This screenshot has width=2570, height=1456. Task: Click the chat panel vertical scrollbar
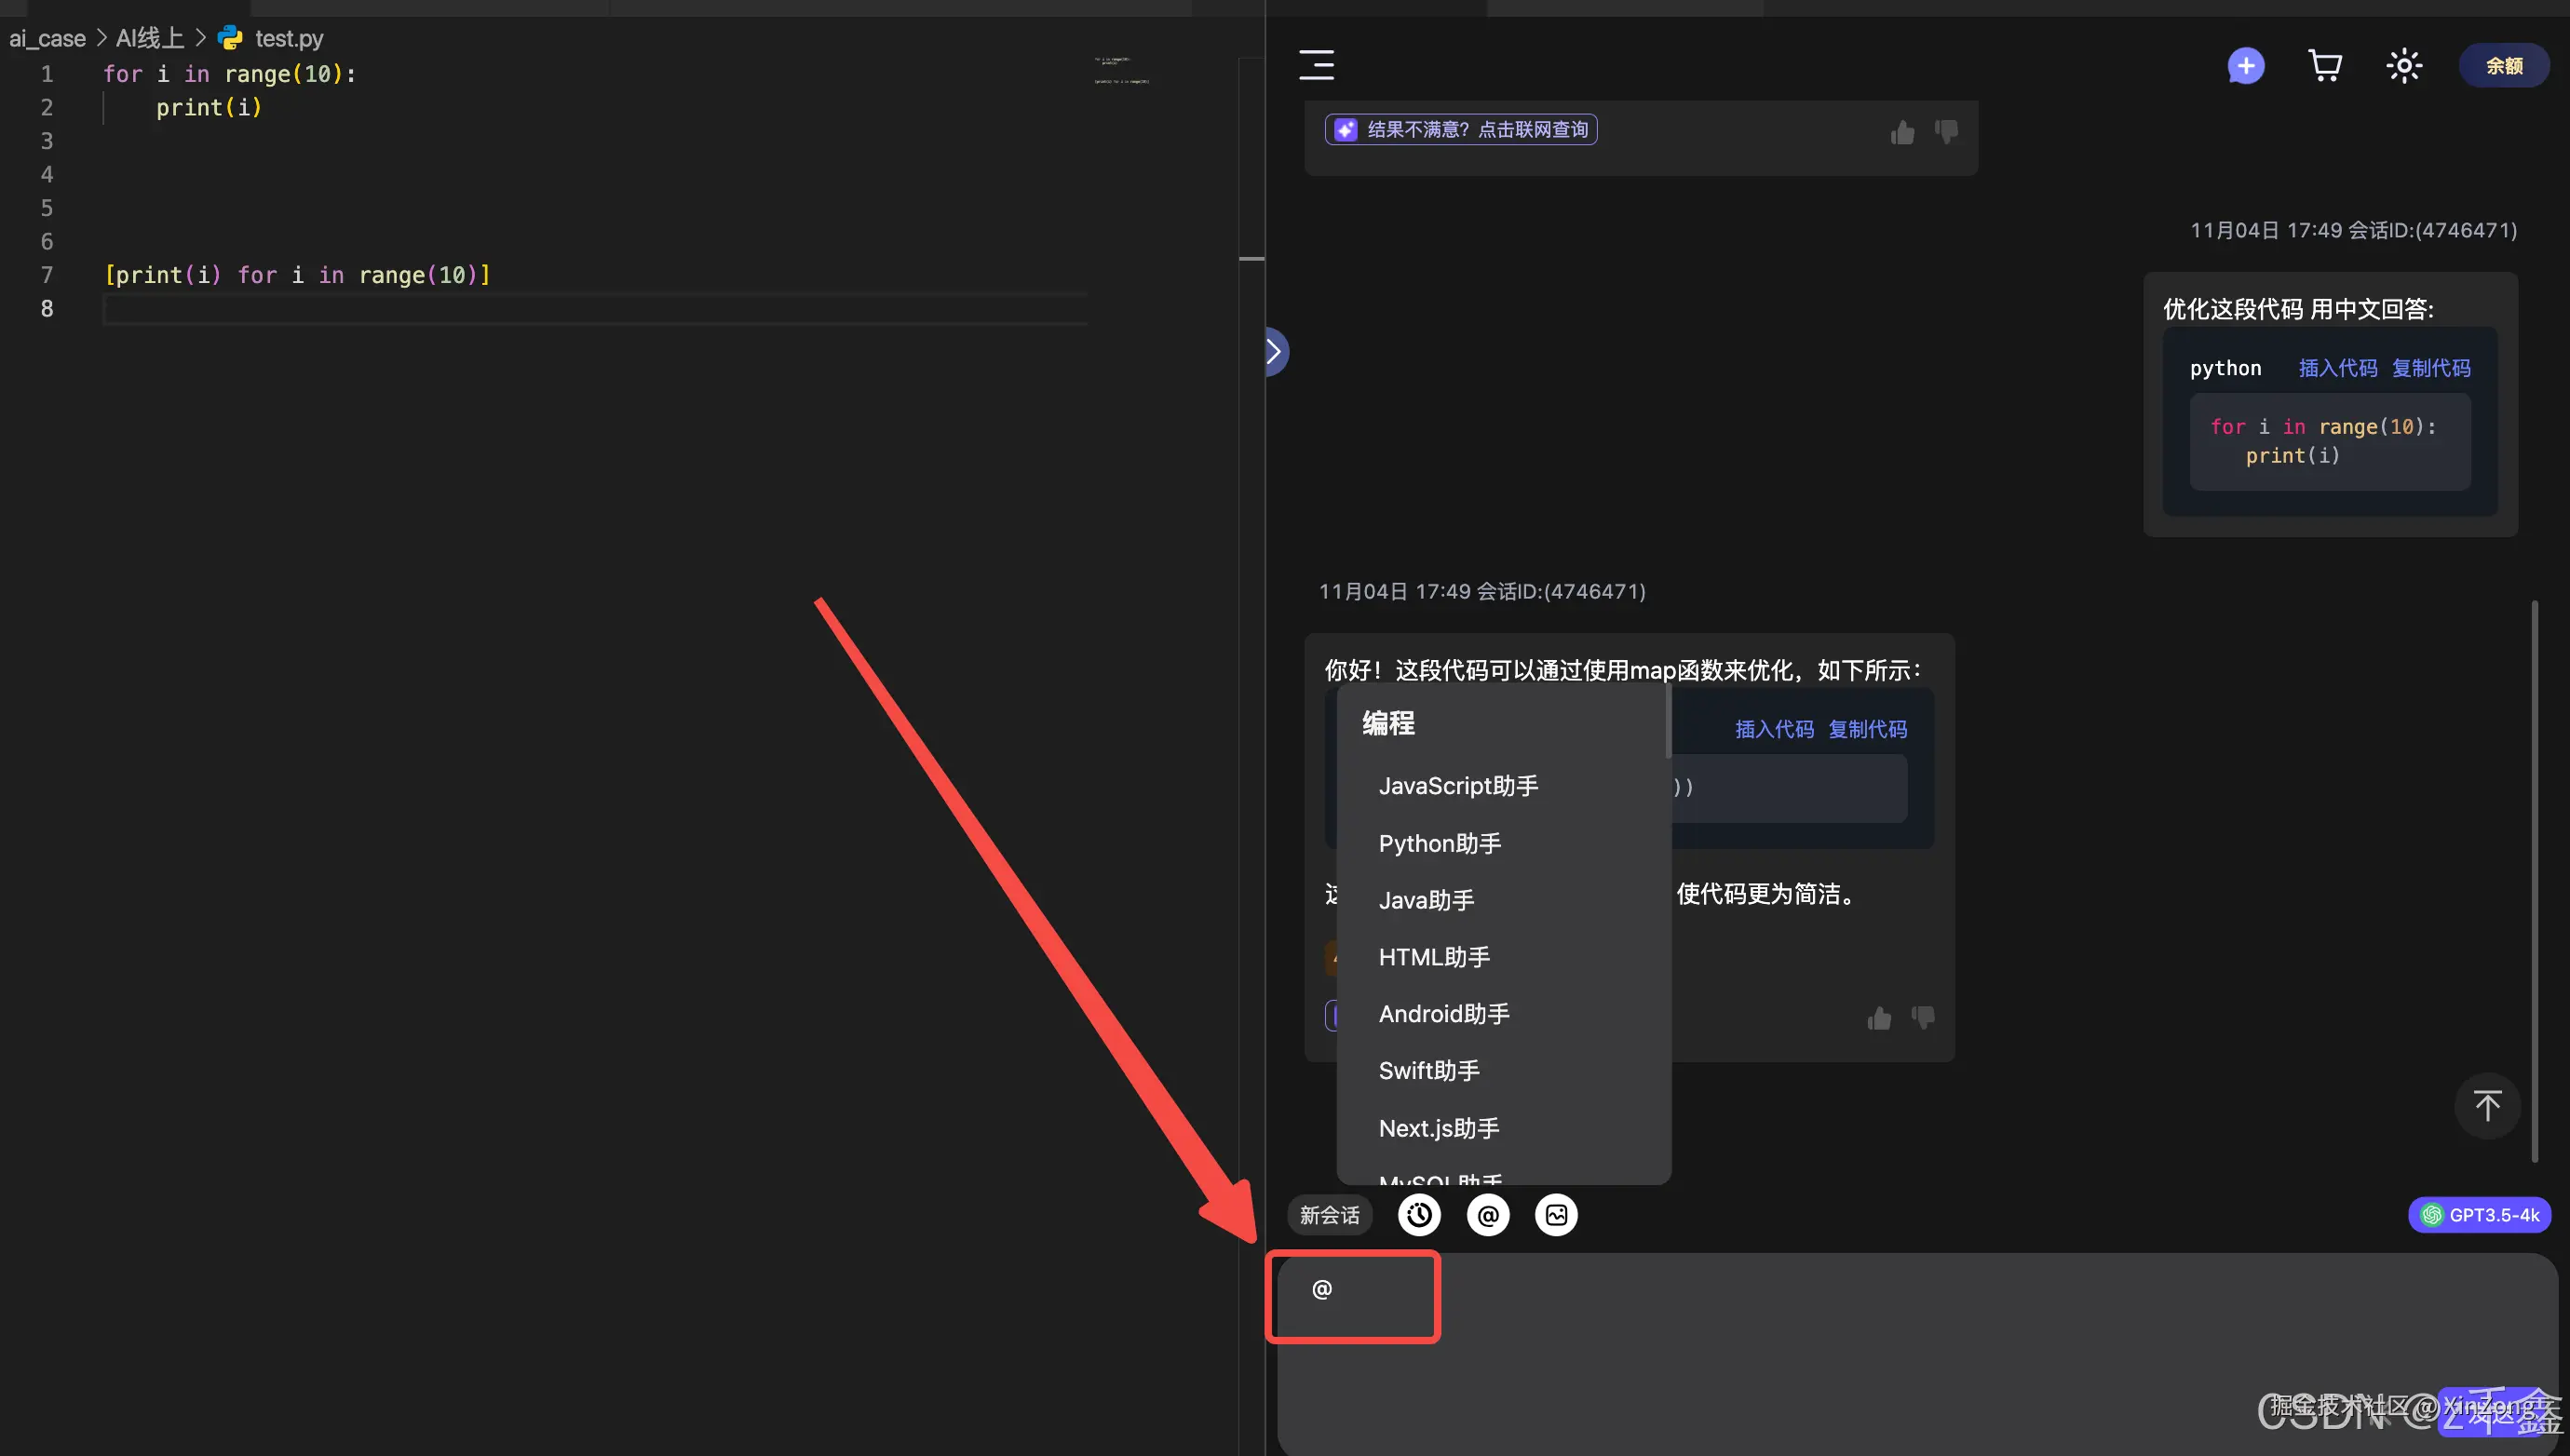2534,880
